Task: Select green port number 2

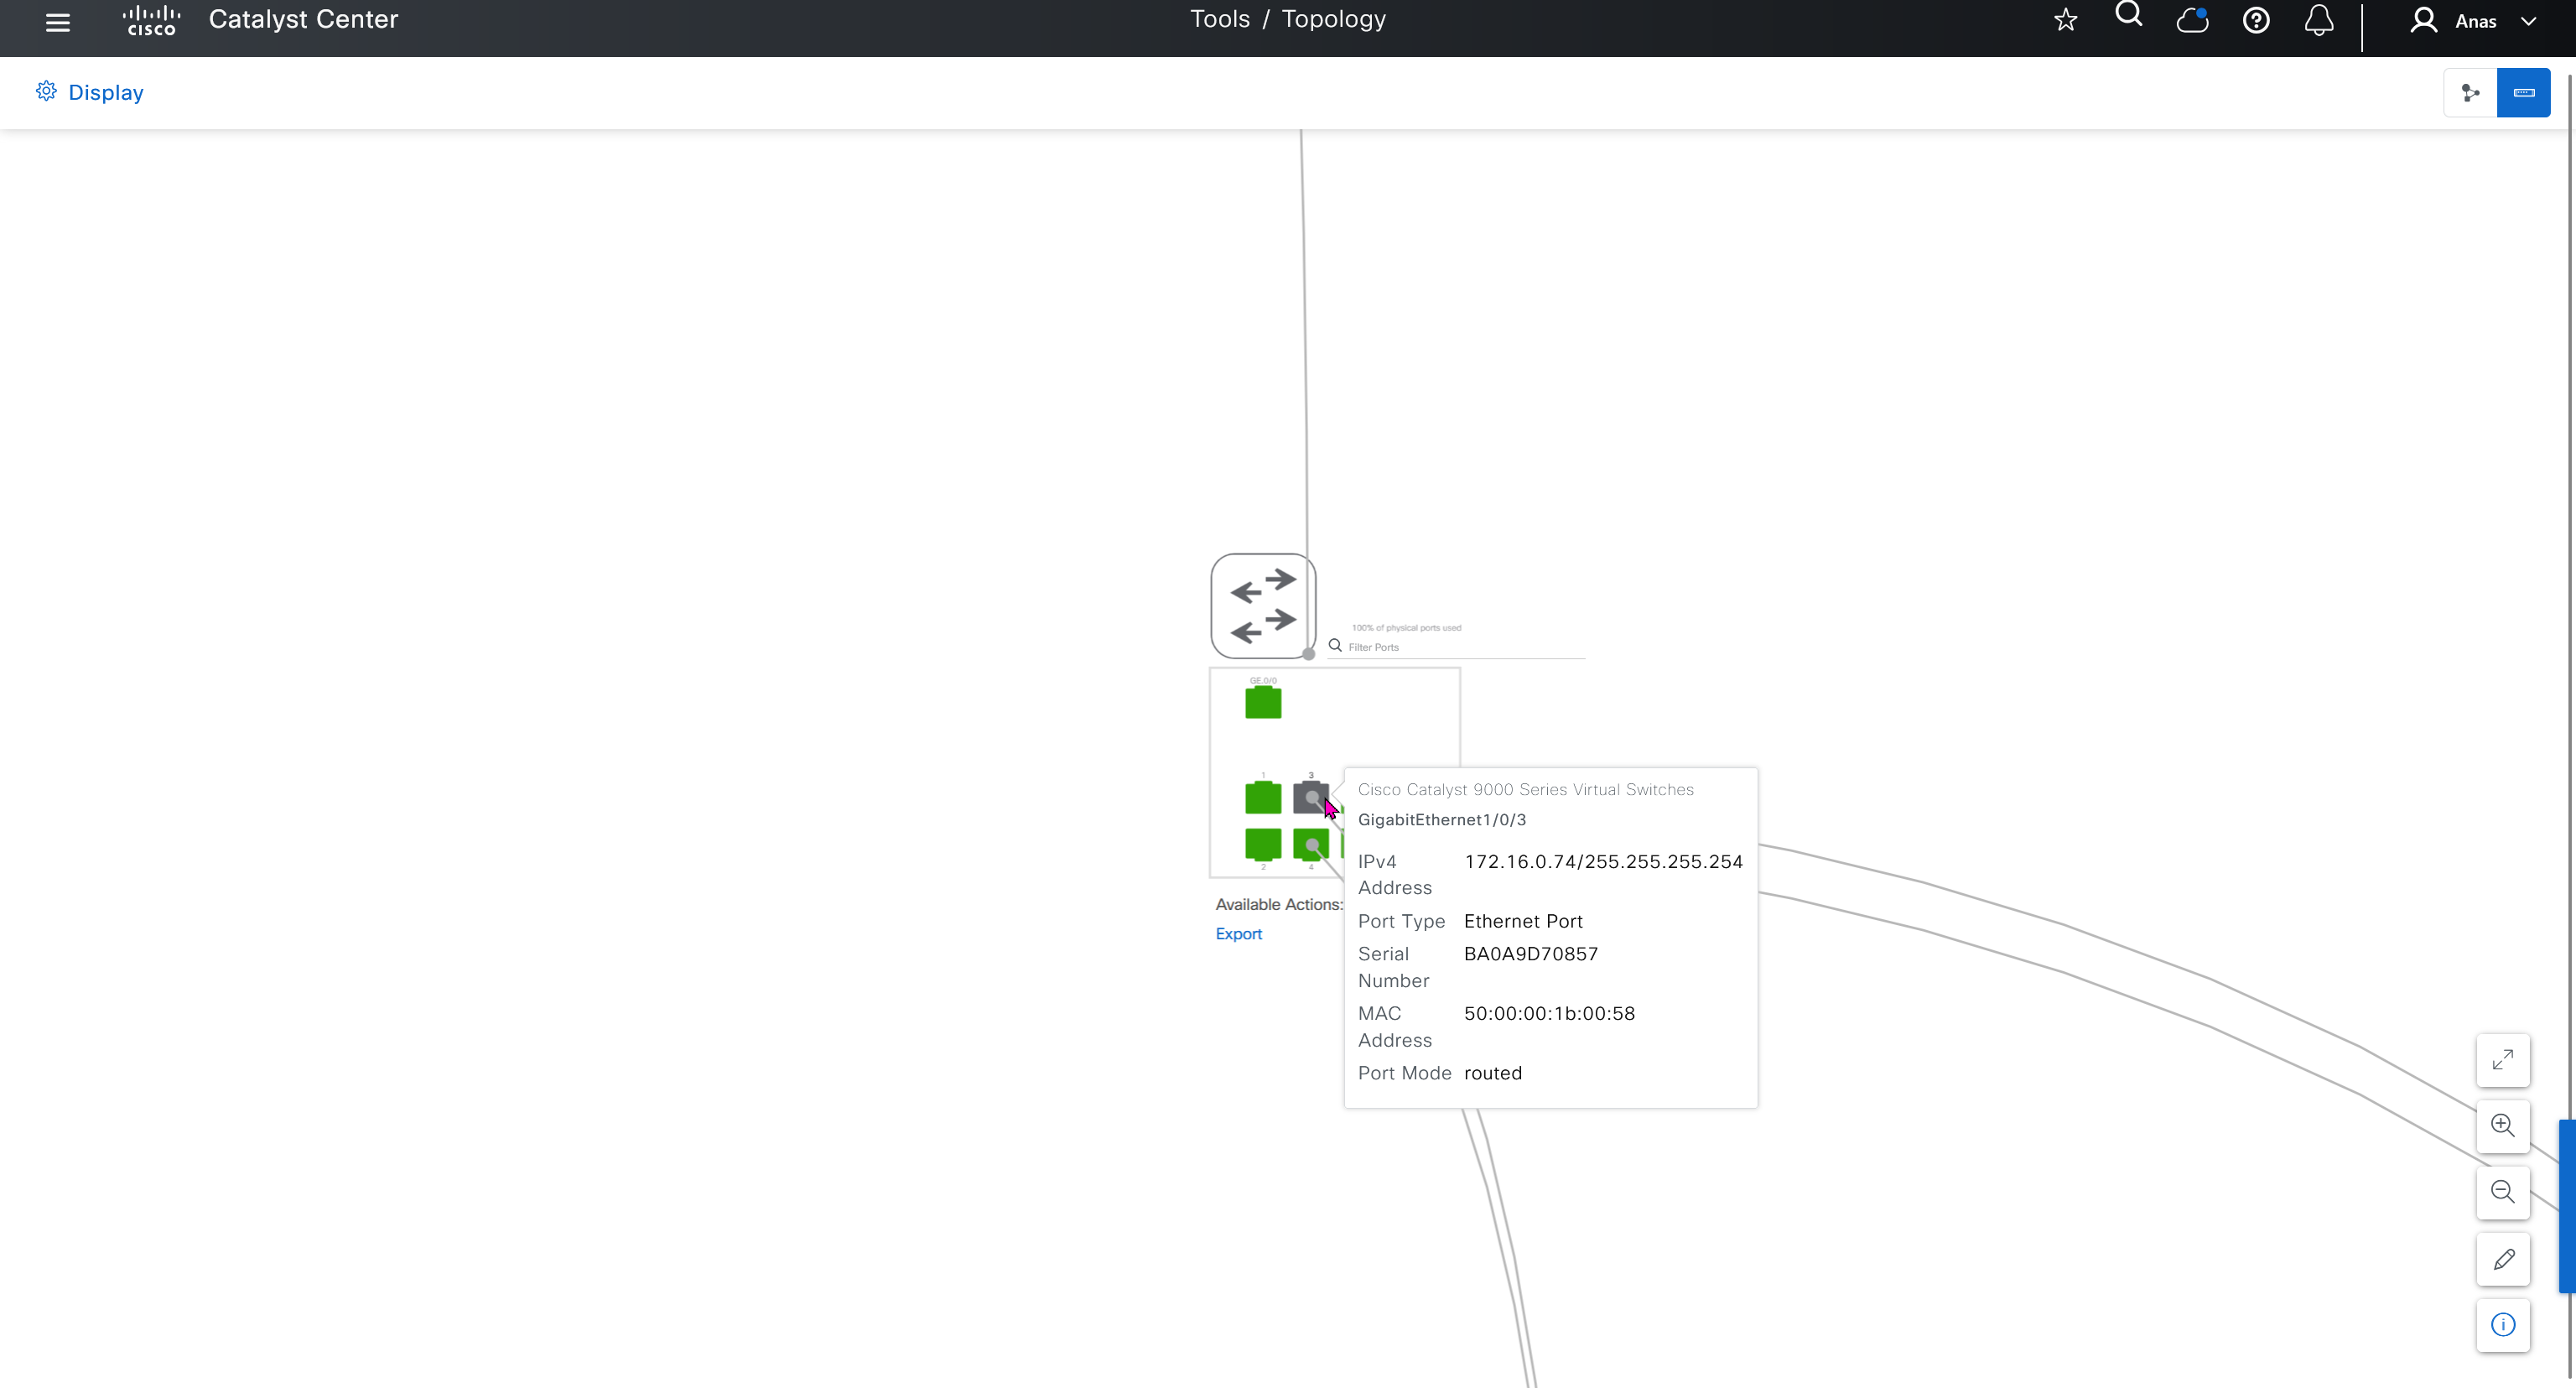Action: [x=1262, y=844]
